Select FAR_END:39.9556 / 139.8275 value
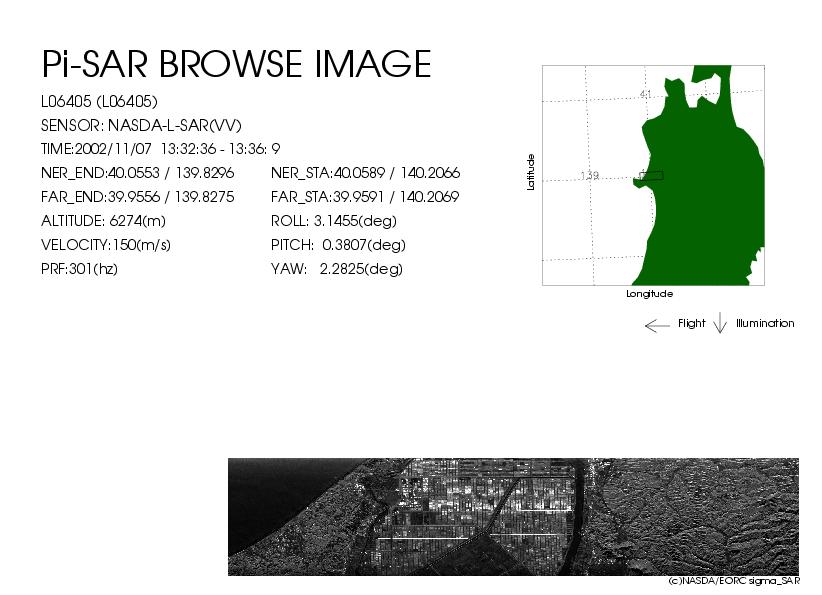The image size is (822, 595). 137,197
